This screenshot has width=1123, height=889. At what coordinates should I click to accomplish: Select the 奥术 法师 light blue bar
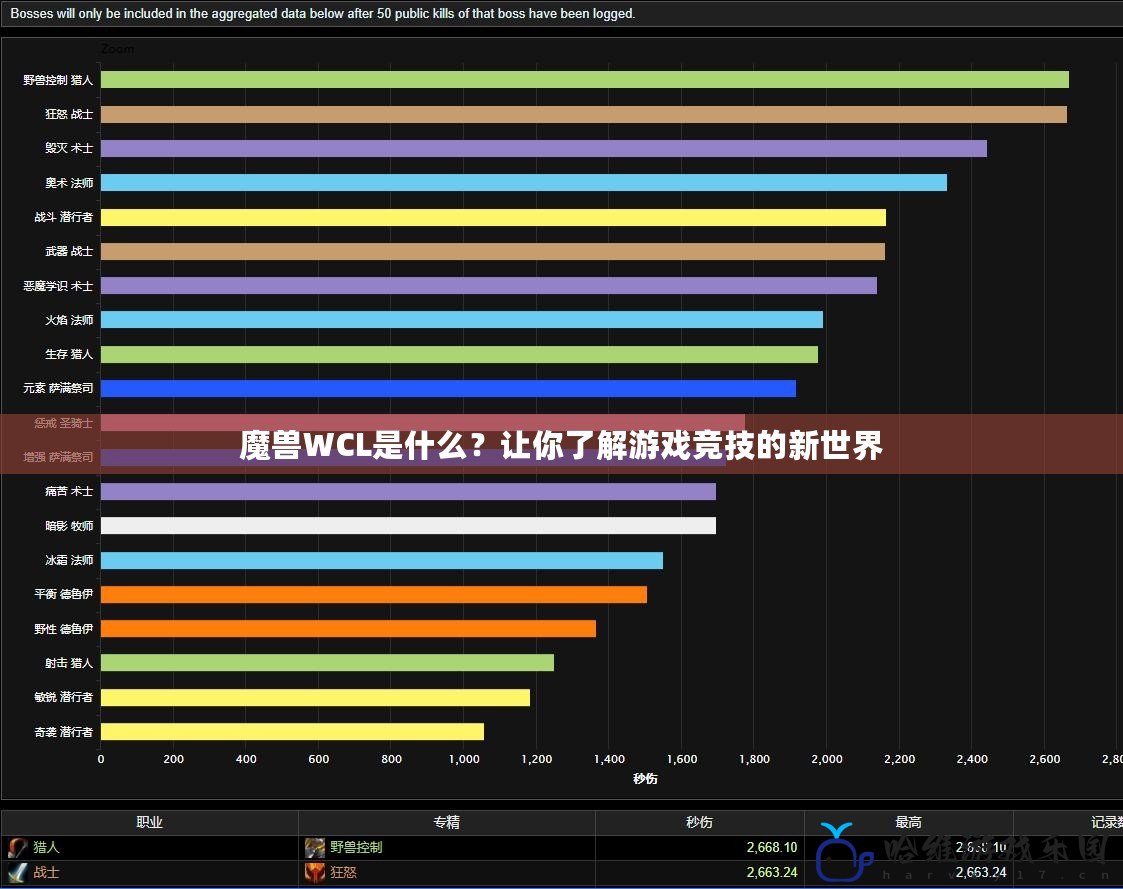[524, 183]
